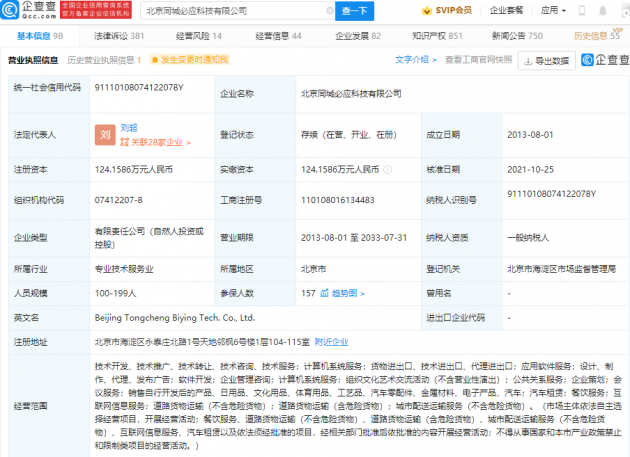Select the 经营风险 tab
The width and height of the screenshot is (630, 457).
tap(196, 36)
